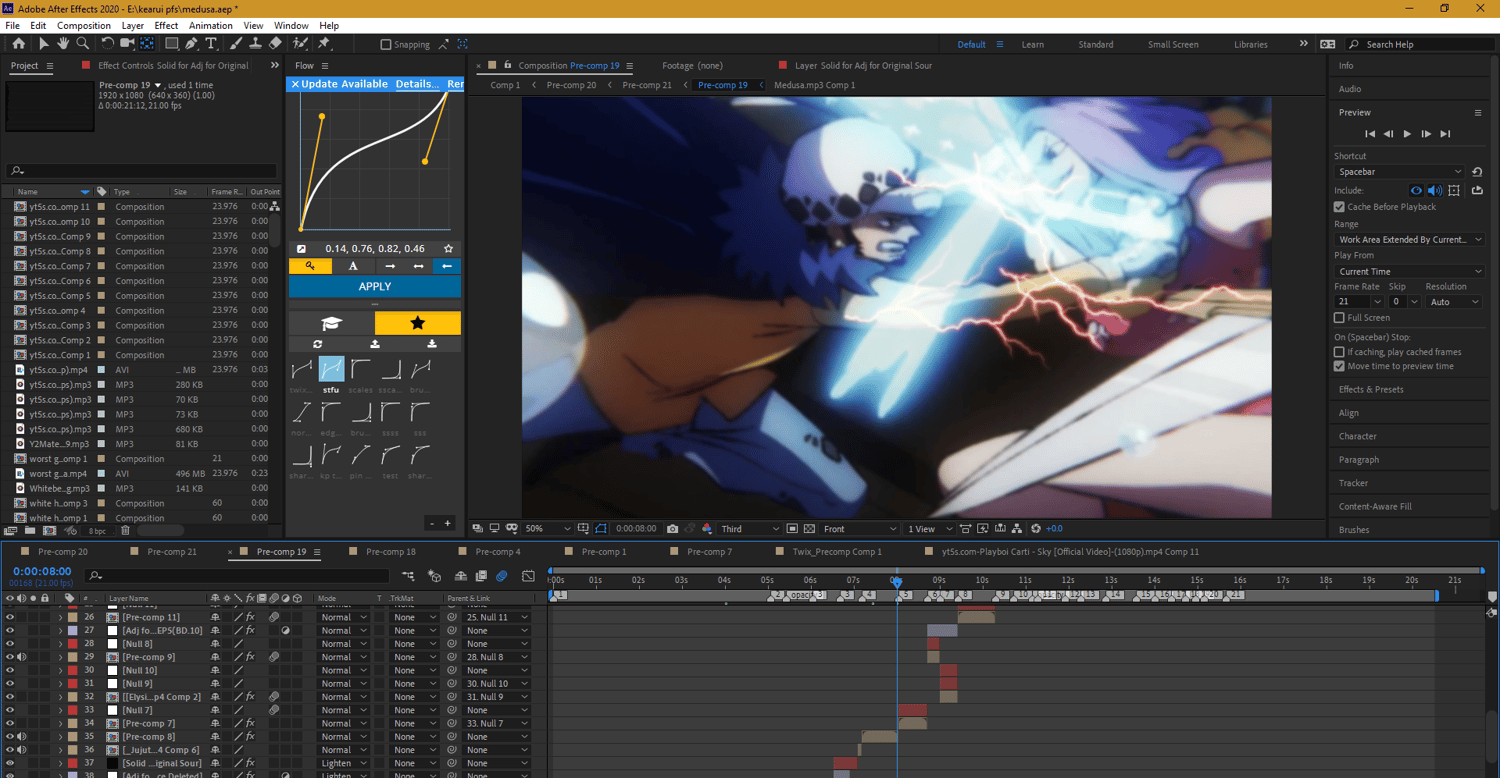Select the Eraser tool
The width and height of the screenshot is (1500, 778).
click(275, 44)
